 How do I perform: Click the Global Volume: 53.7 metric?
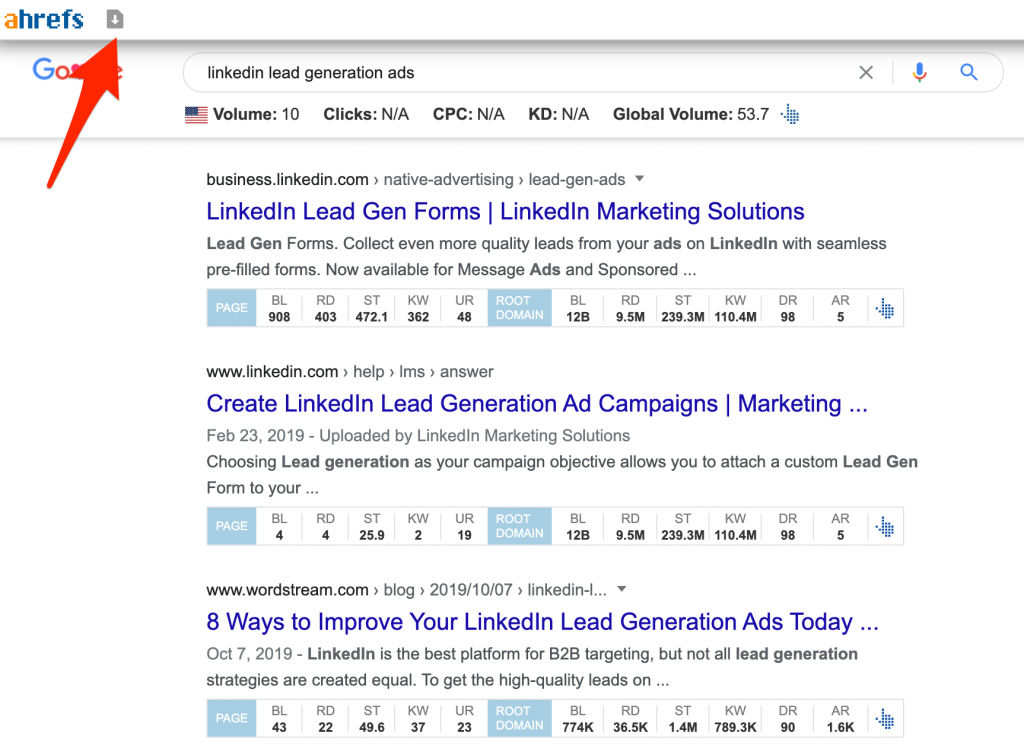click(691, 114)
